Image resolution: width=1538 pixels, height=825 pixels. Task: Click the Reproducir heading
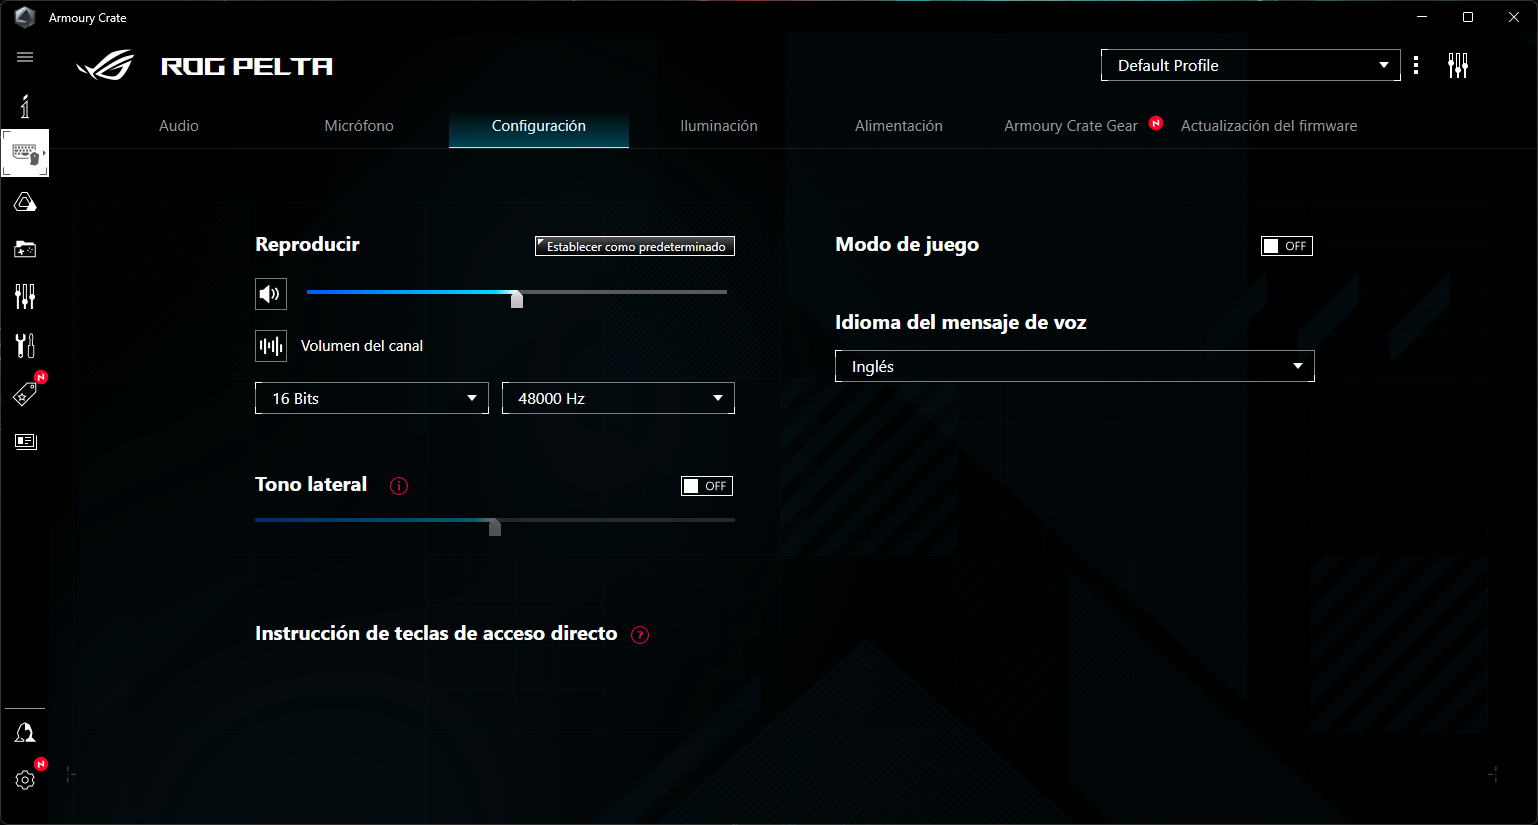click(x=307, y=245)
